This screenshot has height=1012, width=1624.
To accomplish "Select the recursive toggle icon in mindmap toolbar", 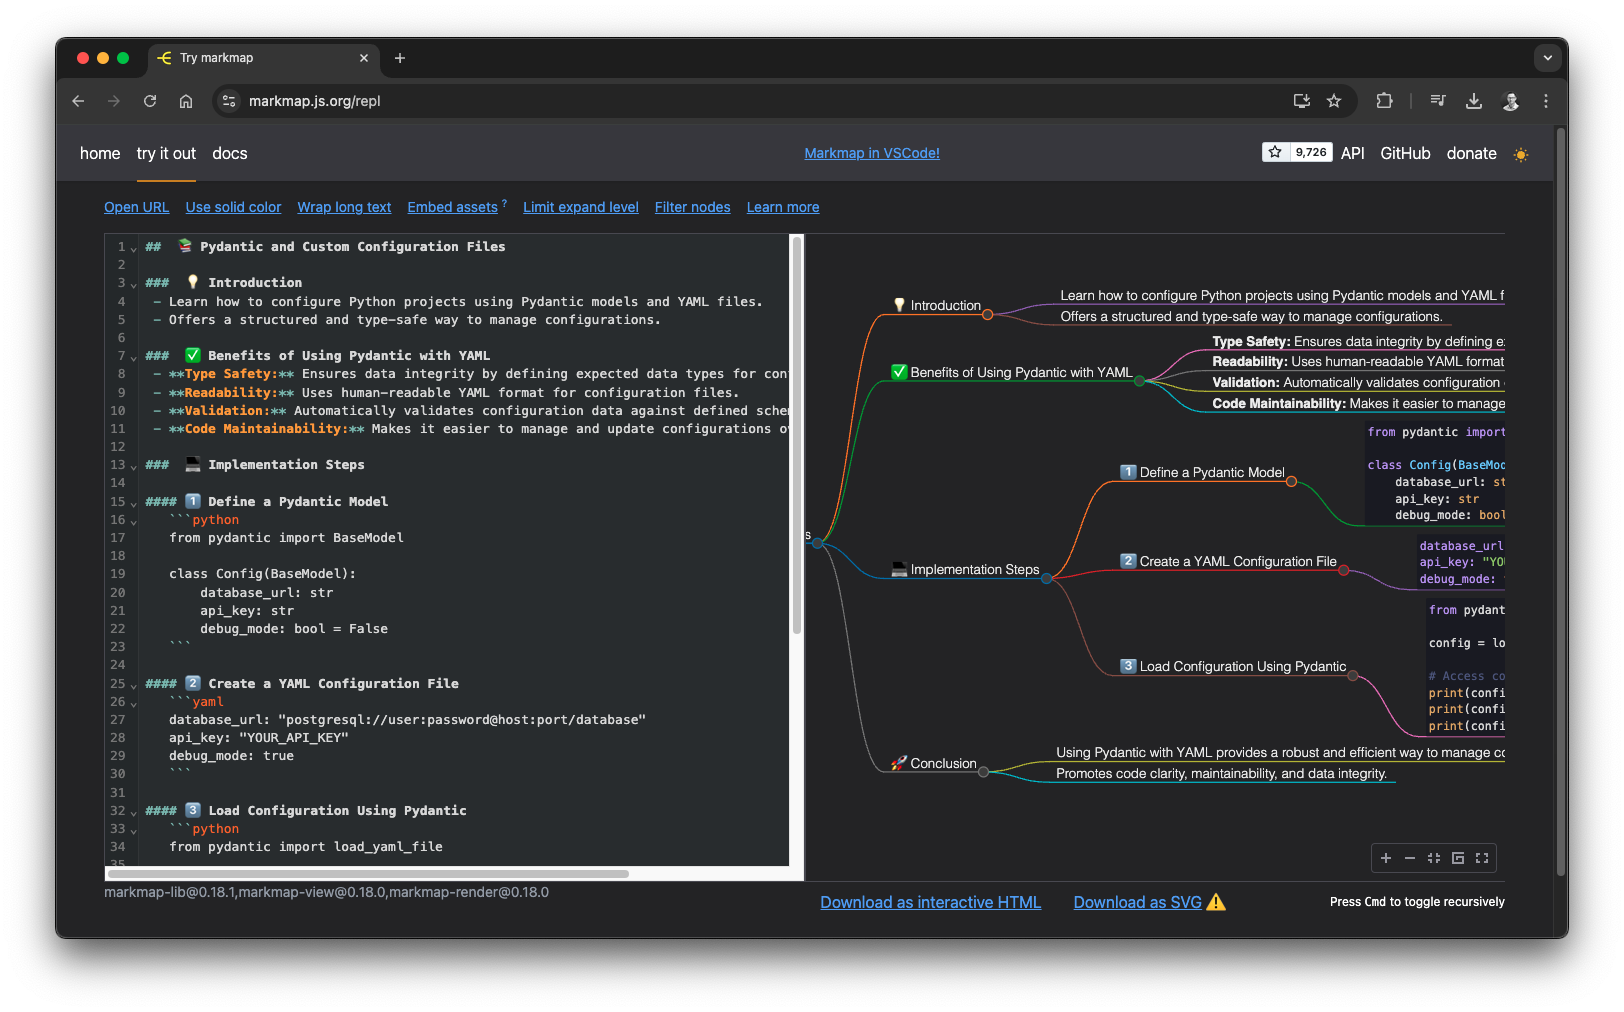I will pyautogui.click(x=1457, y=858).
